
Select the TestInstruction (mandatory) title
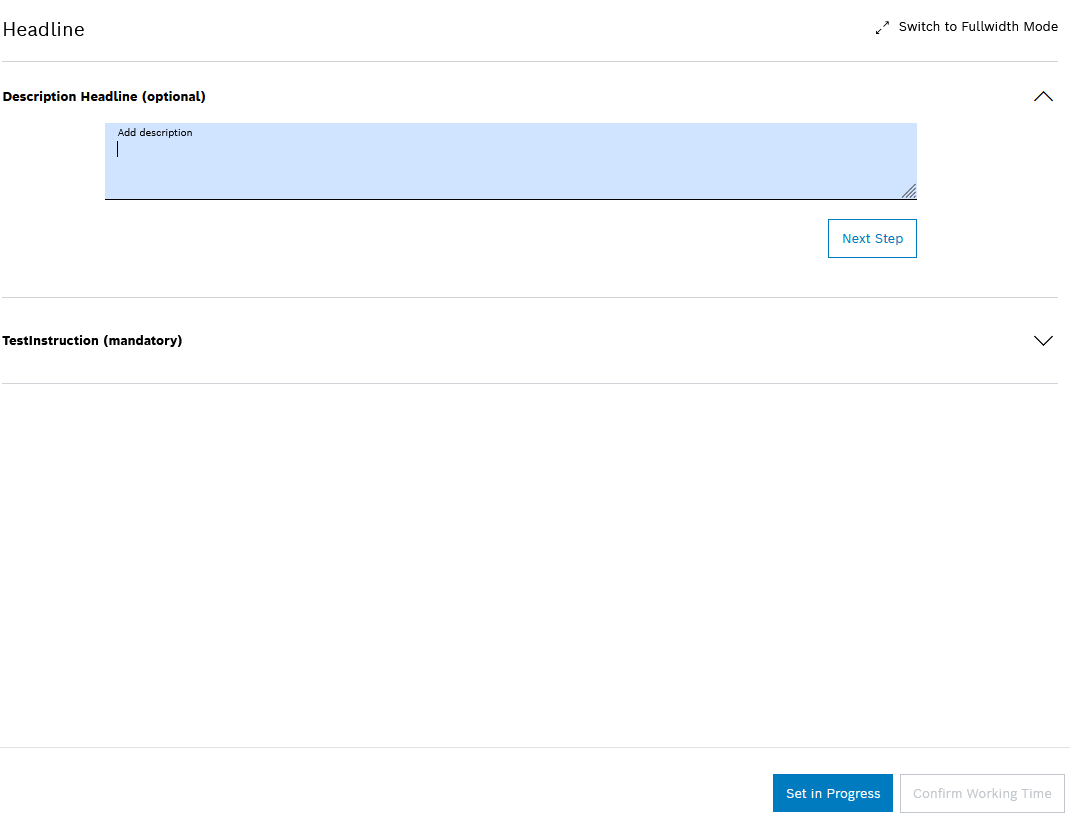click(x=92, y=341)
